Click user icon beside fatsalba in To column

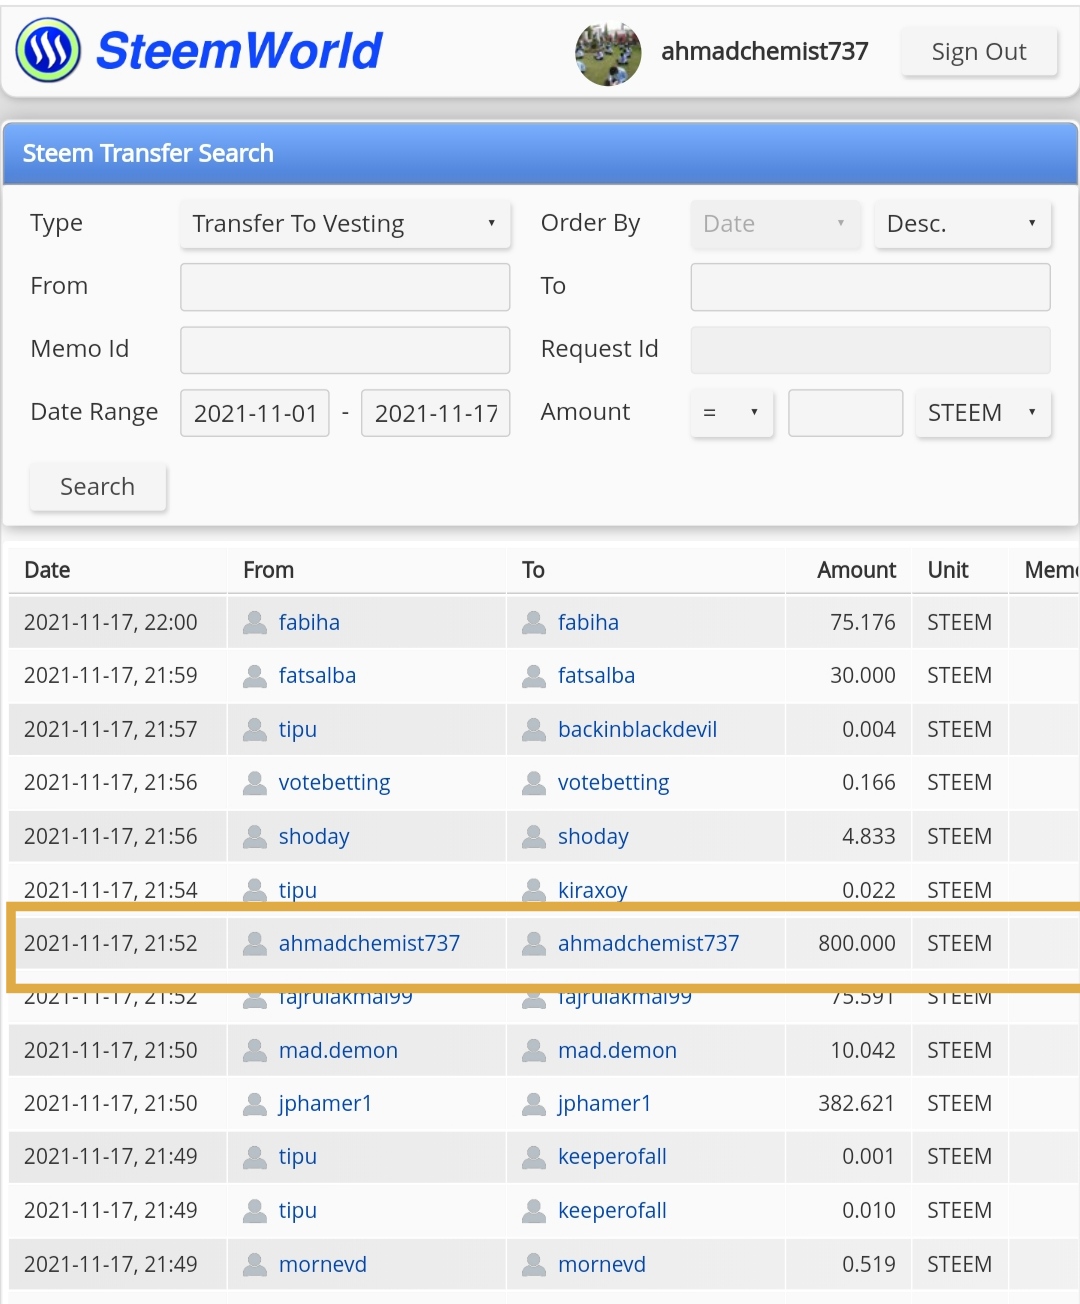[534, 676]
